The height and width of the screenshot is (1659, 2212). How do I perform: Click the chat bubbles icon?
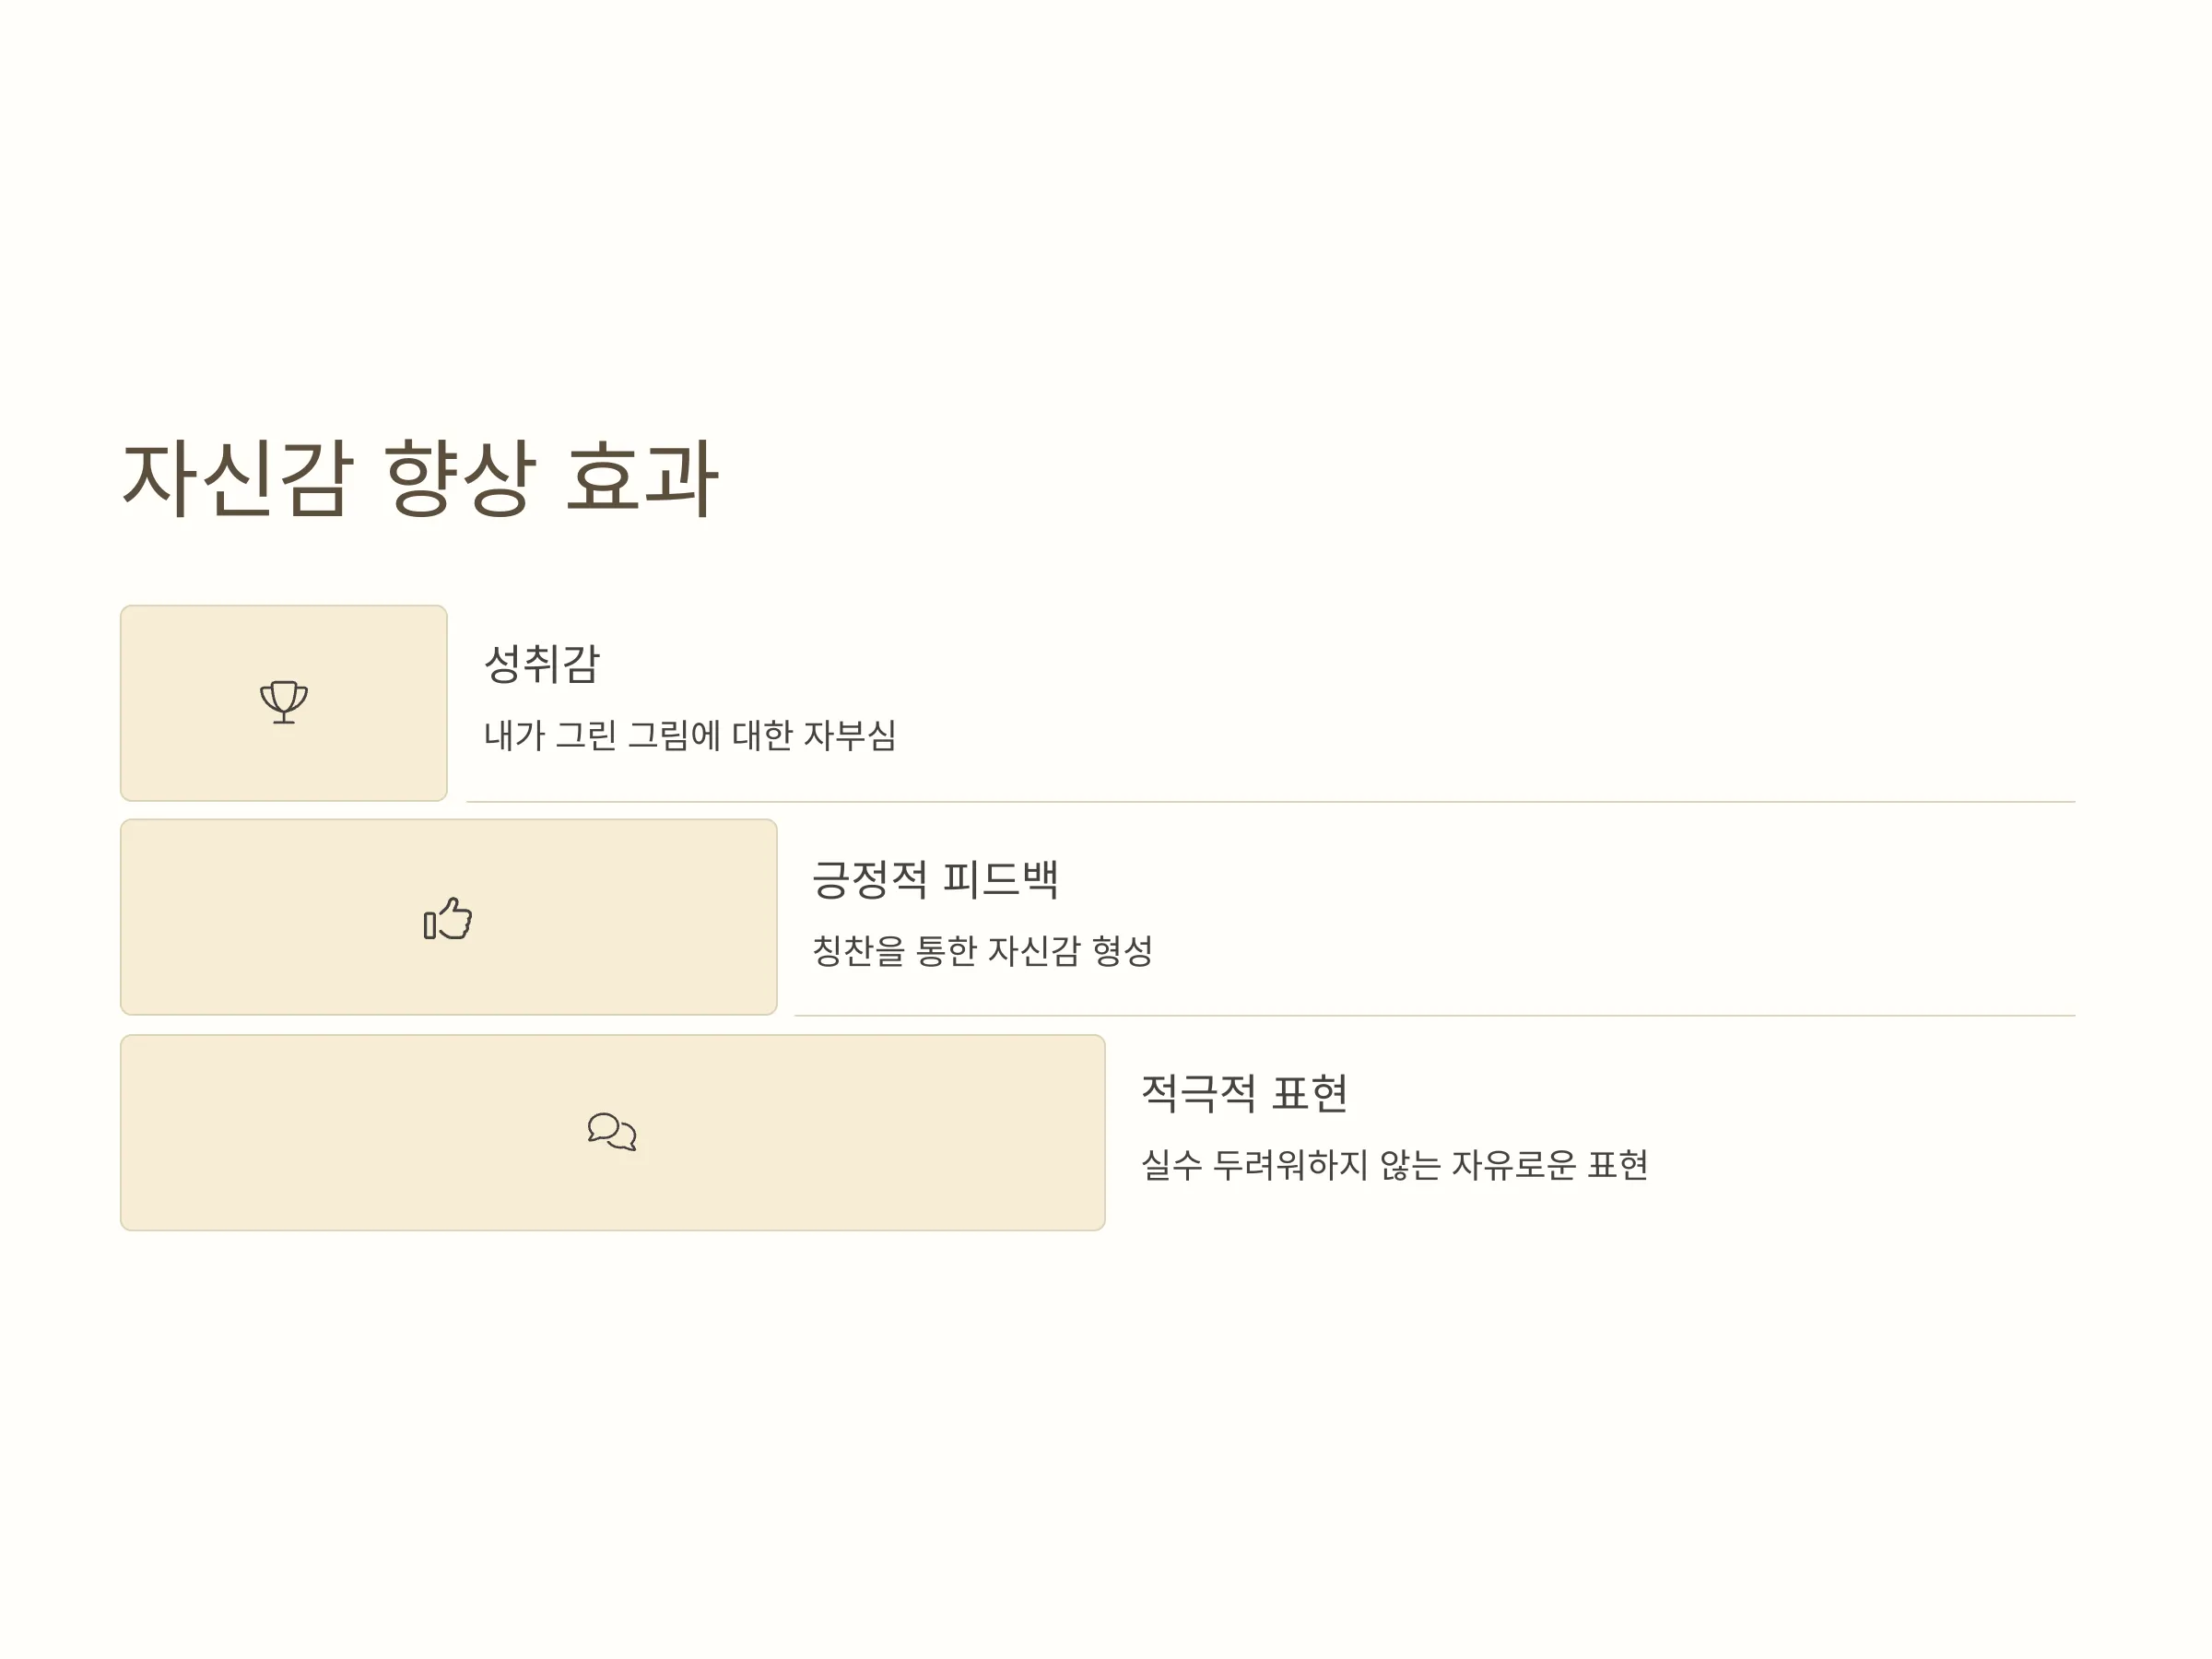click(612, 1132)
